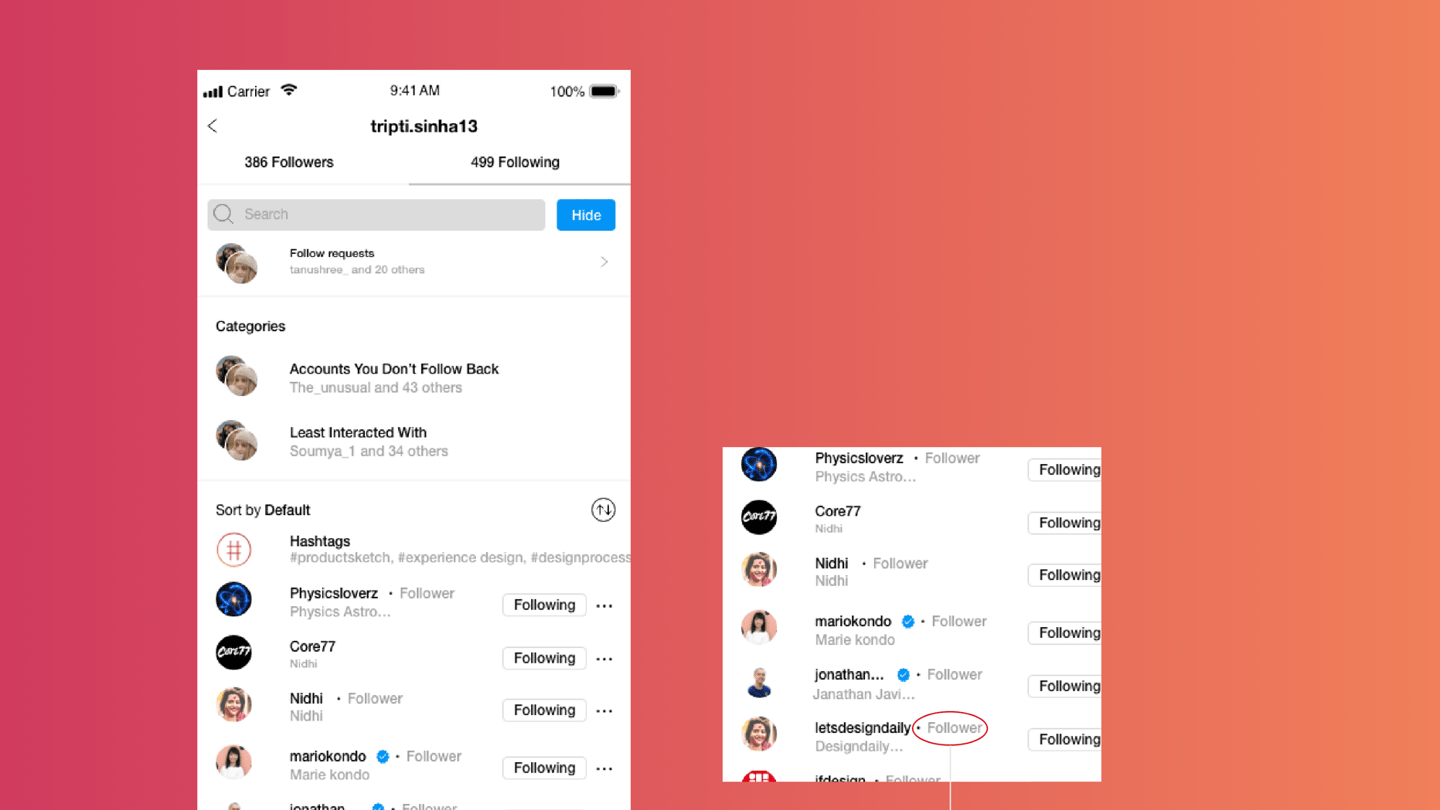
Task: Tap the back arrow beside tripti.sinha13
Action: [212, 126]
